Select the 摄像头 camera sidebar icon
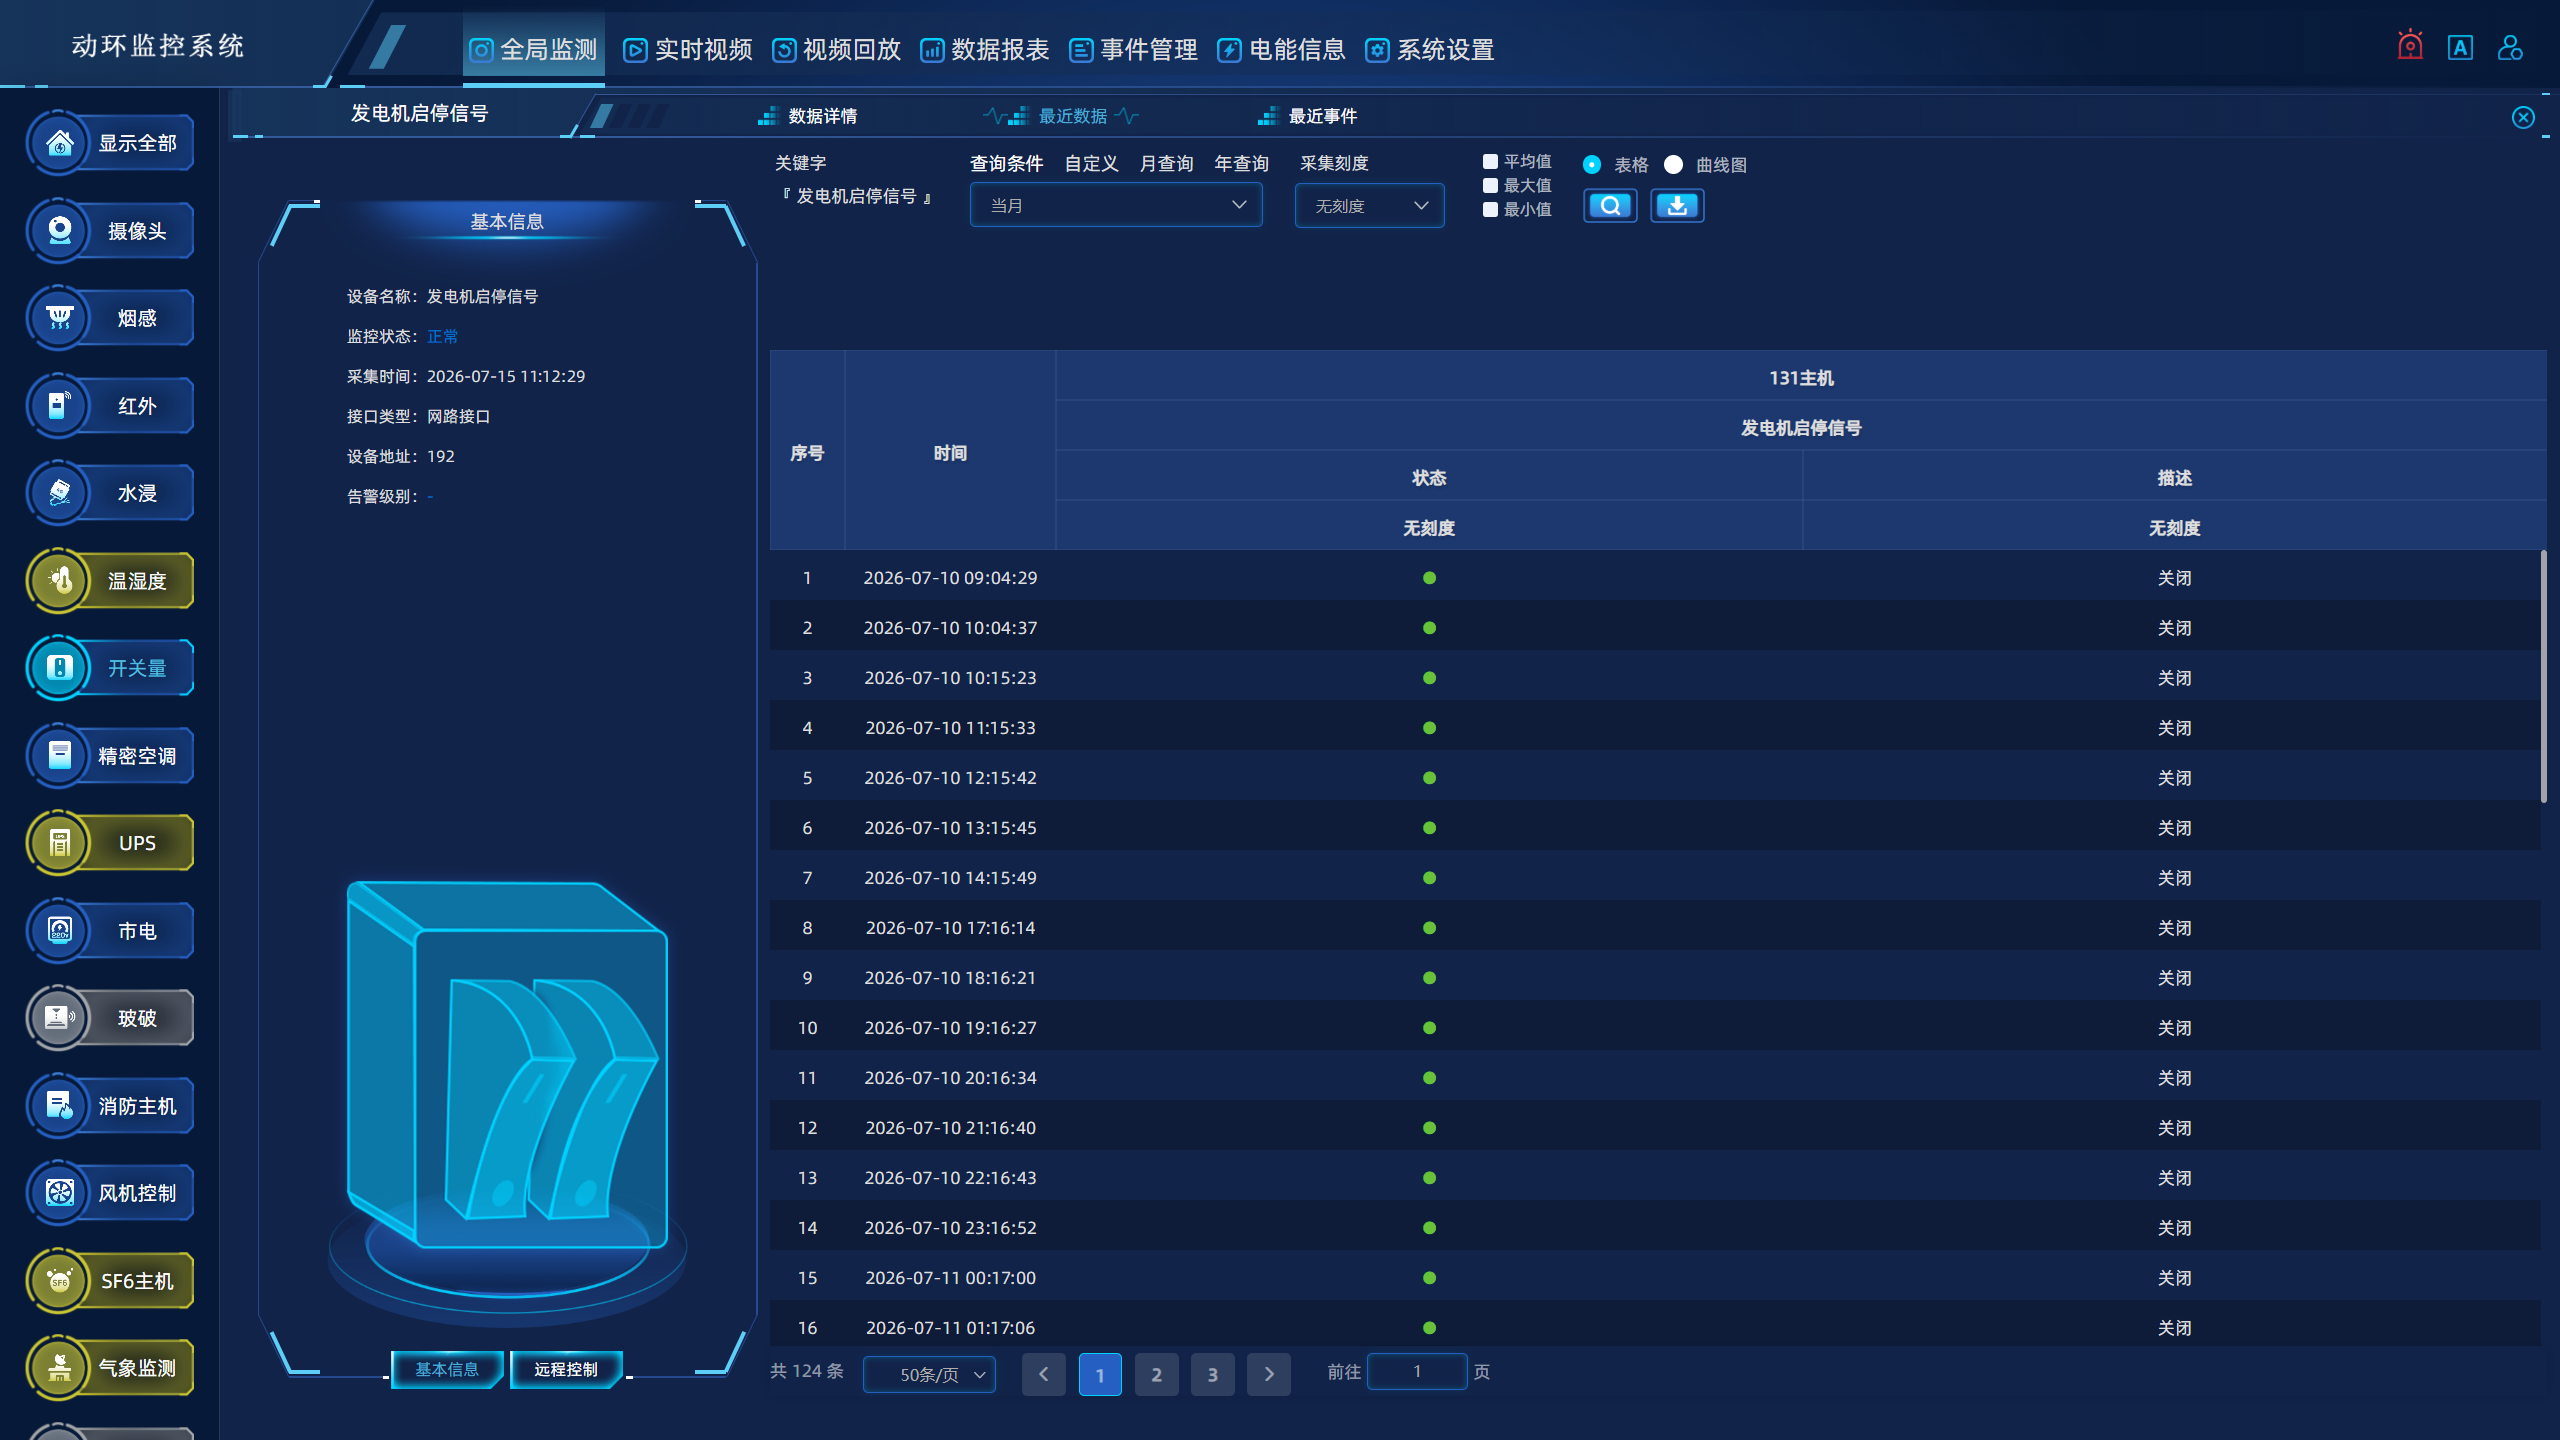 59,231
